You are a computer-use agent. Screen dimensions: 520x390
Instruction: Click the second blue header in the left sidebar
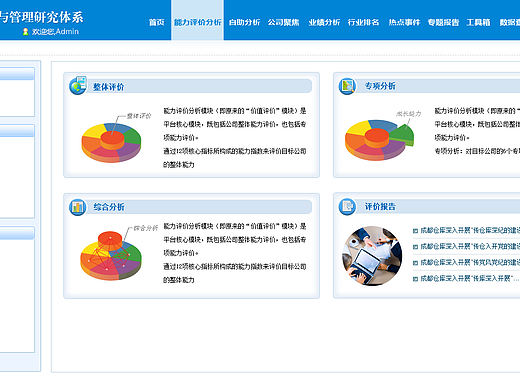pos(17,131)
